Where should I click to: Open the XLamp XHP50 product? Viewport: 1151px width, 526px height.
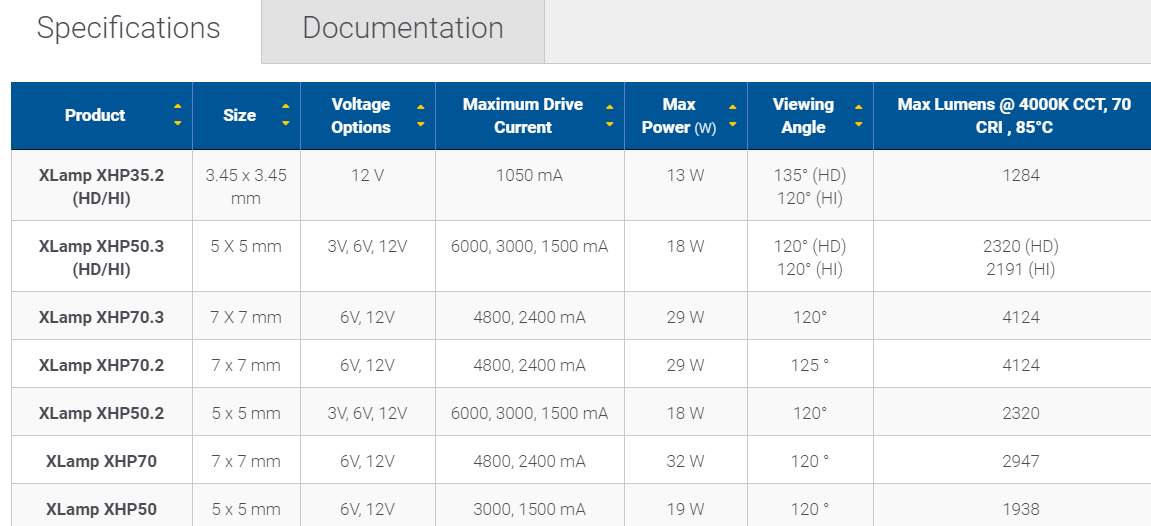pos(101,509)
